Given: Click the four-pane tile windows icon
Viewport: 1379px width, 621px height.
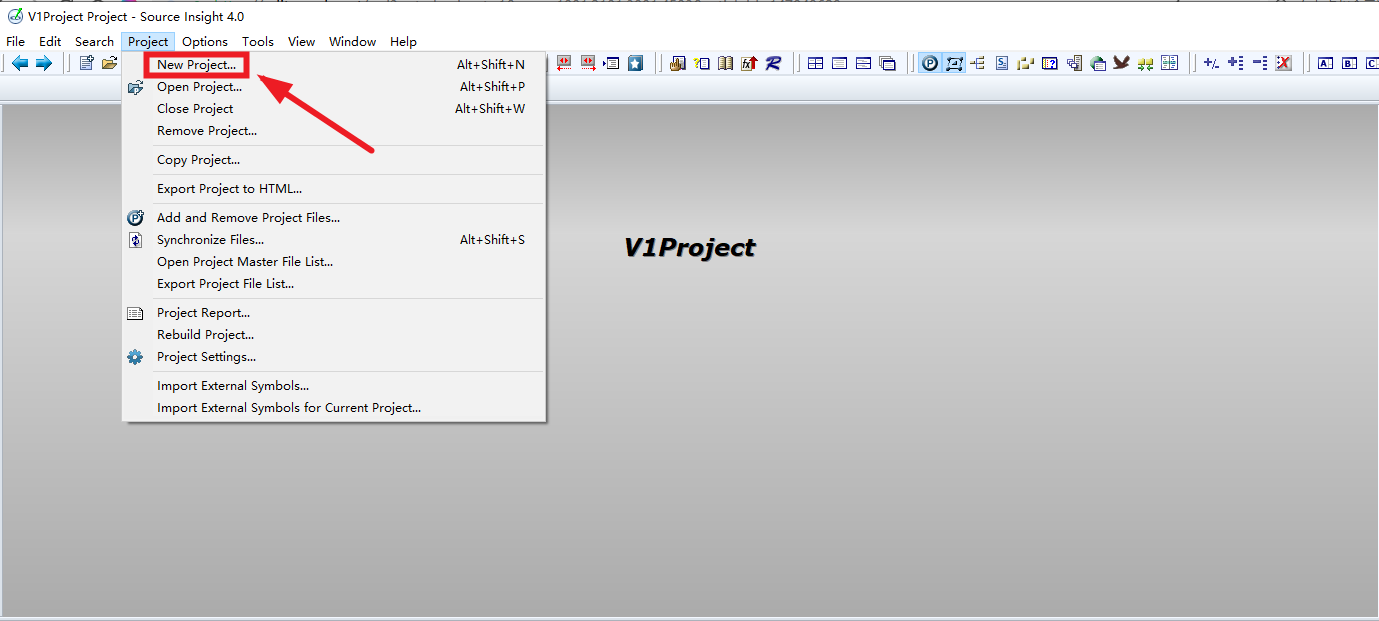Looking at the screenshot, I should click(x=816, y=63).
